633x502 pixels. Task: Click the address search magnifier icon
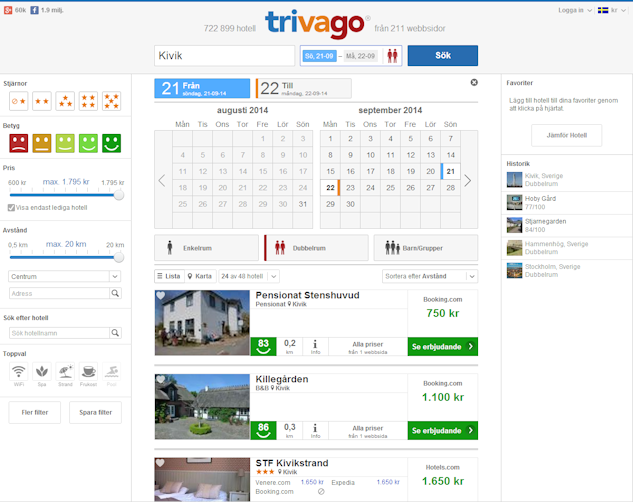click(x=115, y=293)
